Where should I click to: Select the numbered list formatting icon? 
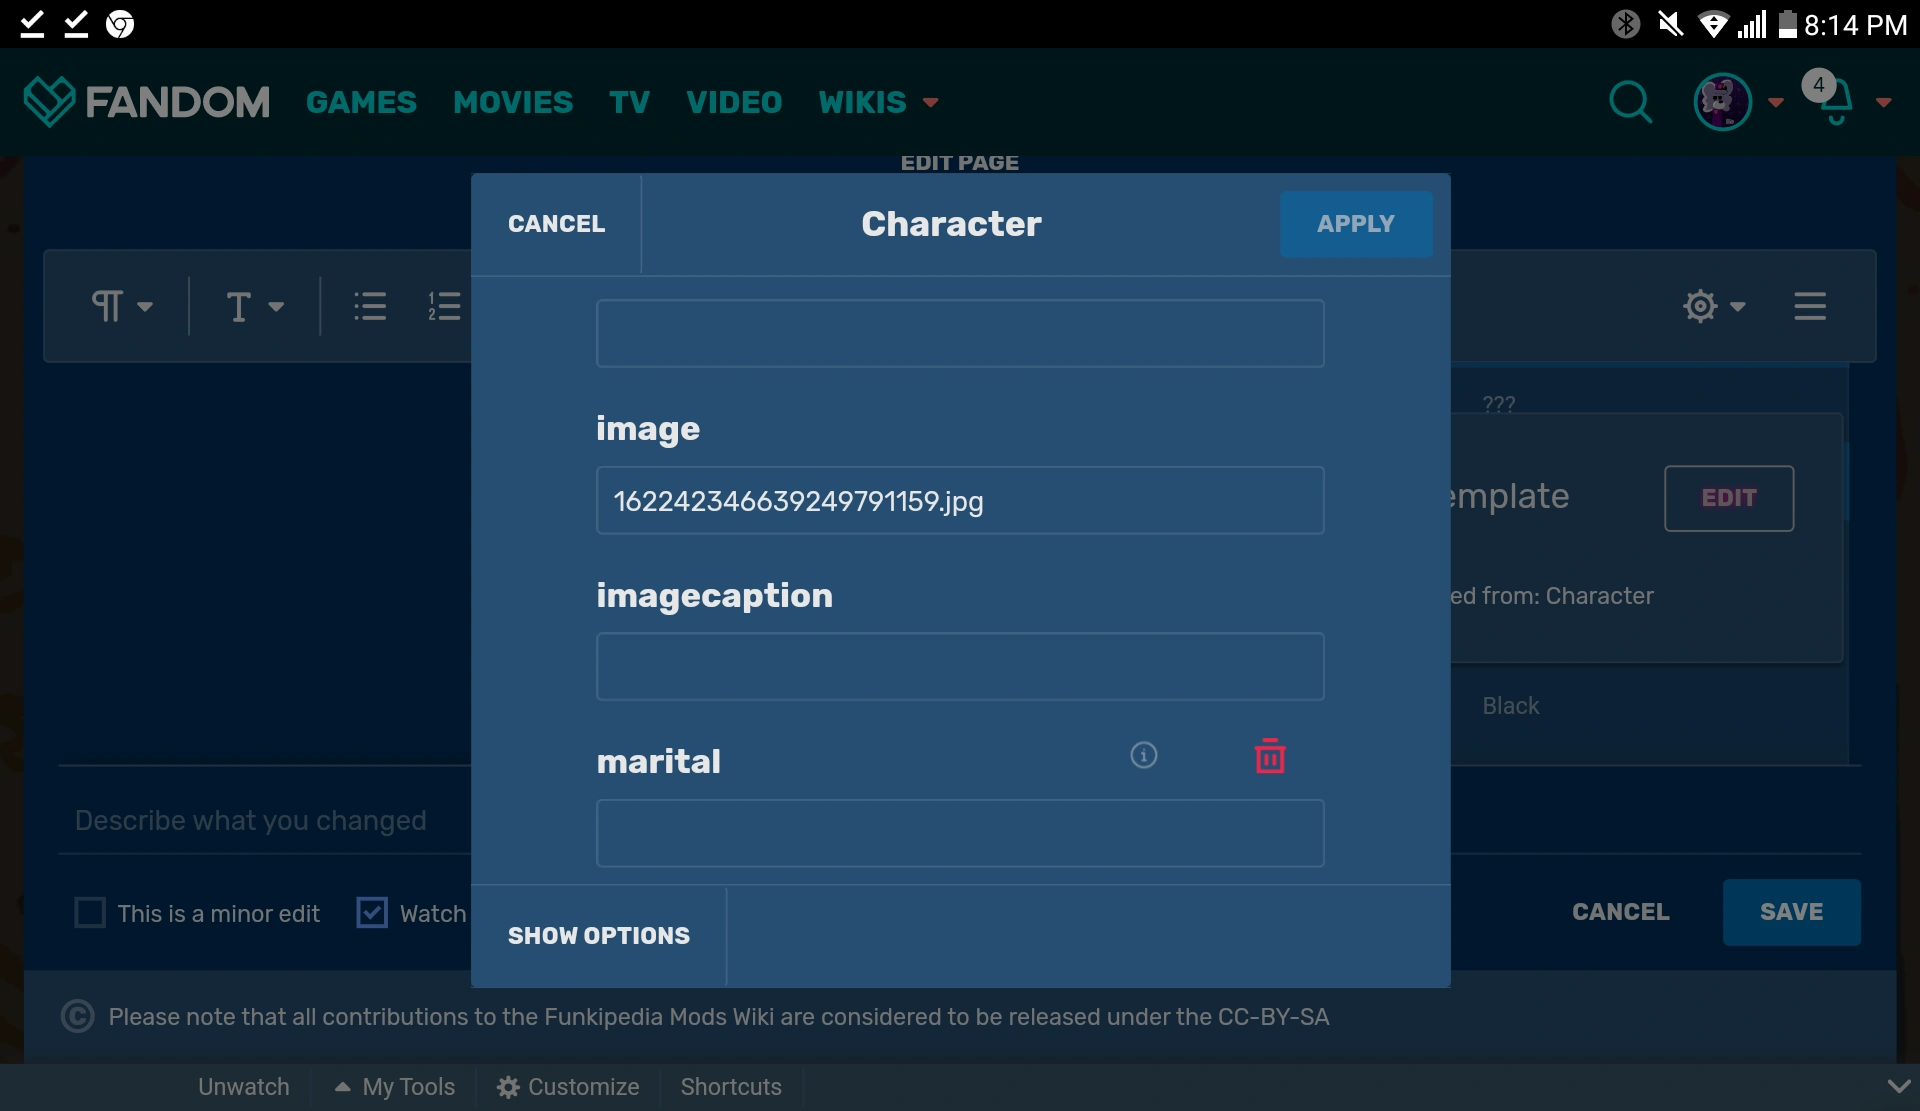[443, 306]
